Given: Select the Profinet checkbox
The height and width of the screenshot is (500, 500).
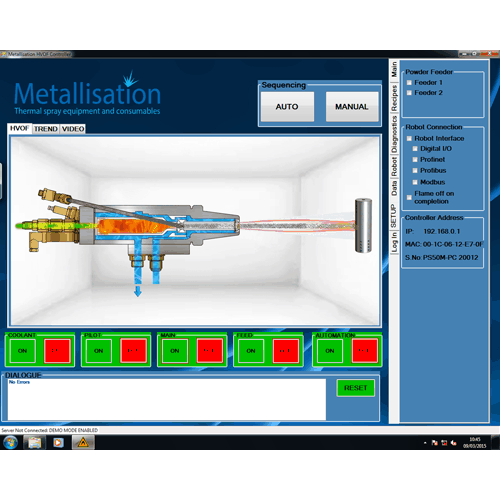Looking at the screenshot, I should [415, 160].
